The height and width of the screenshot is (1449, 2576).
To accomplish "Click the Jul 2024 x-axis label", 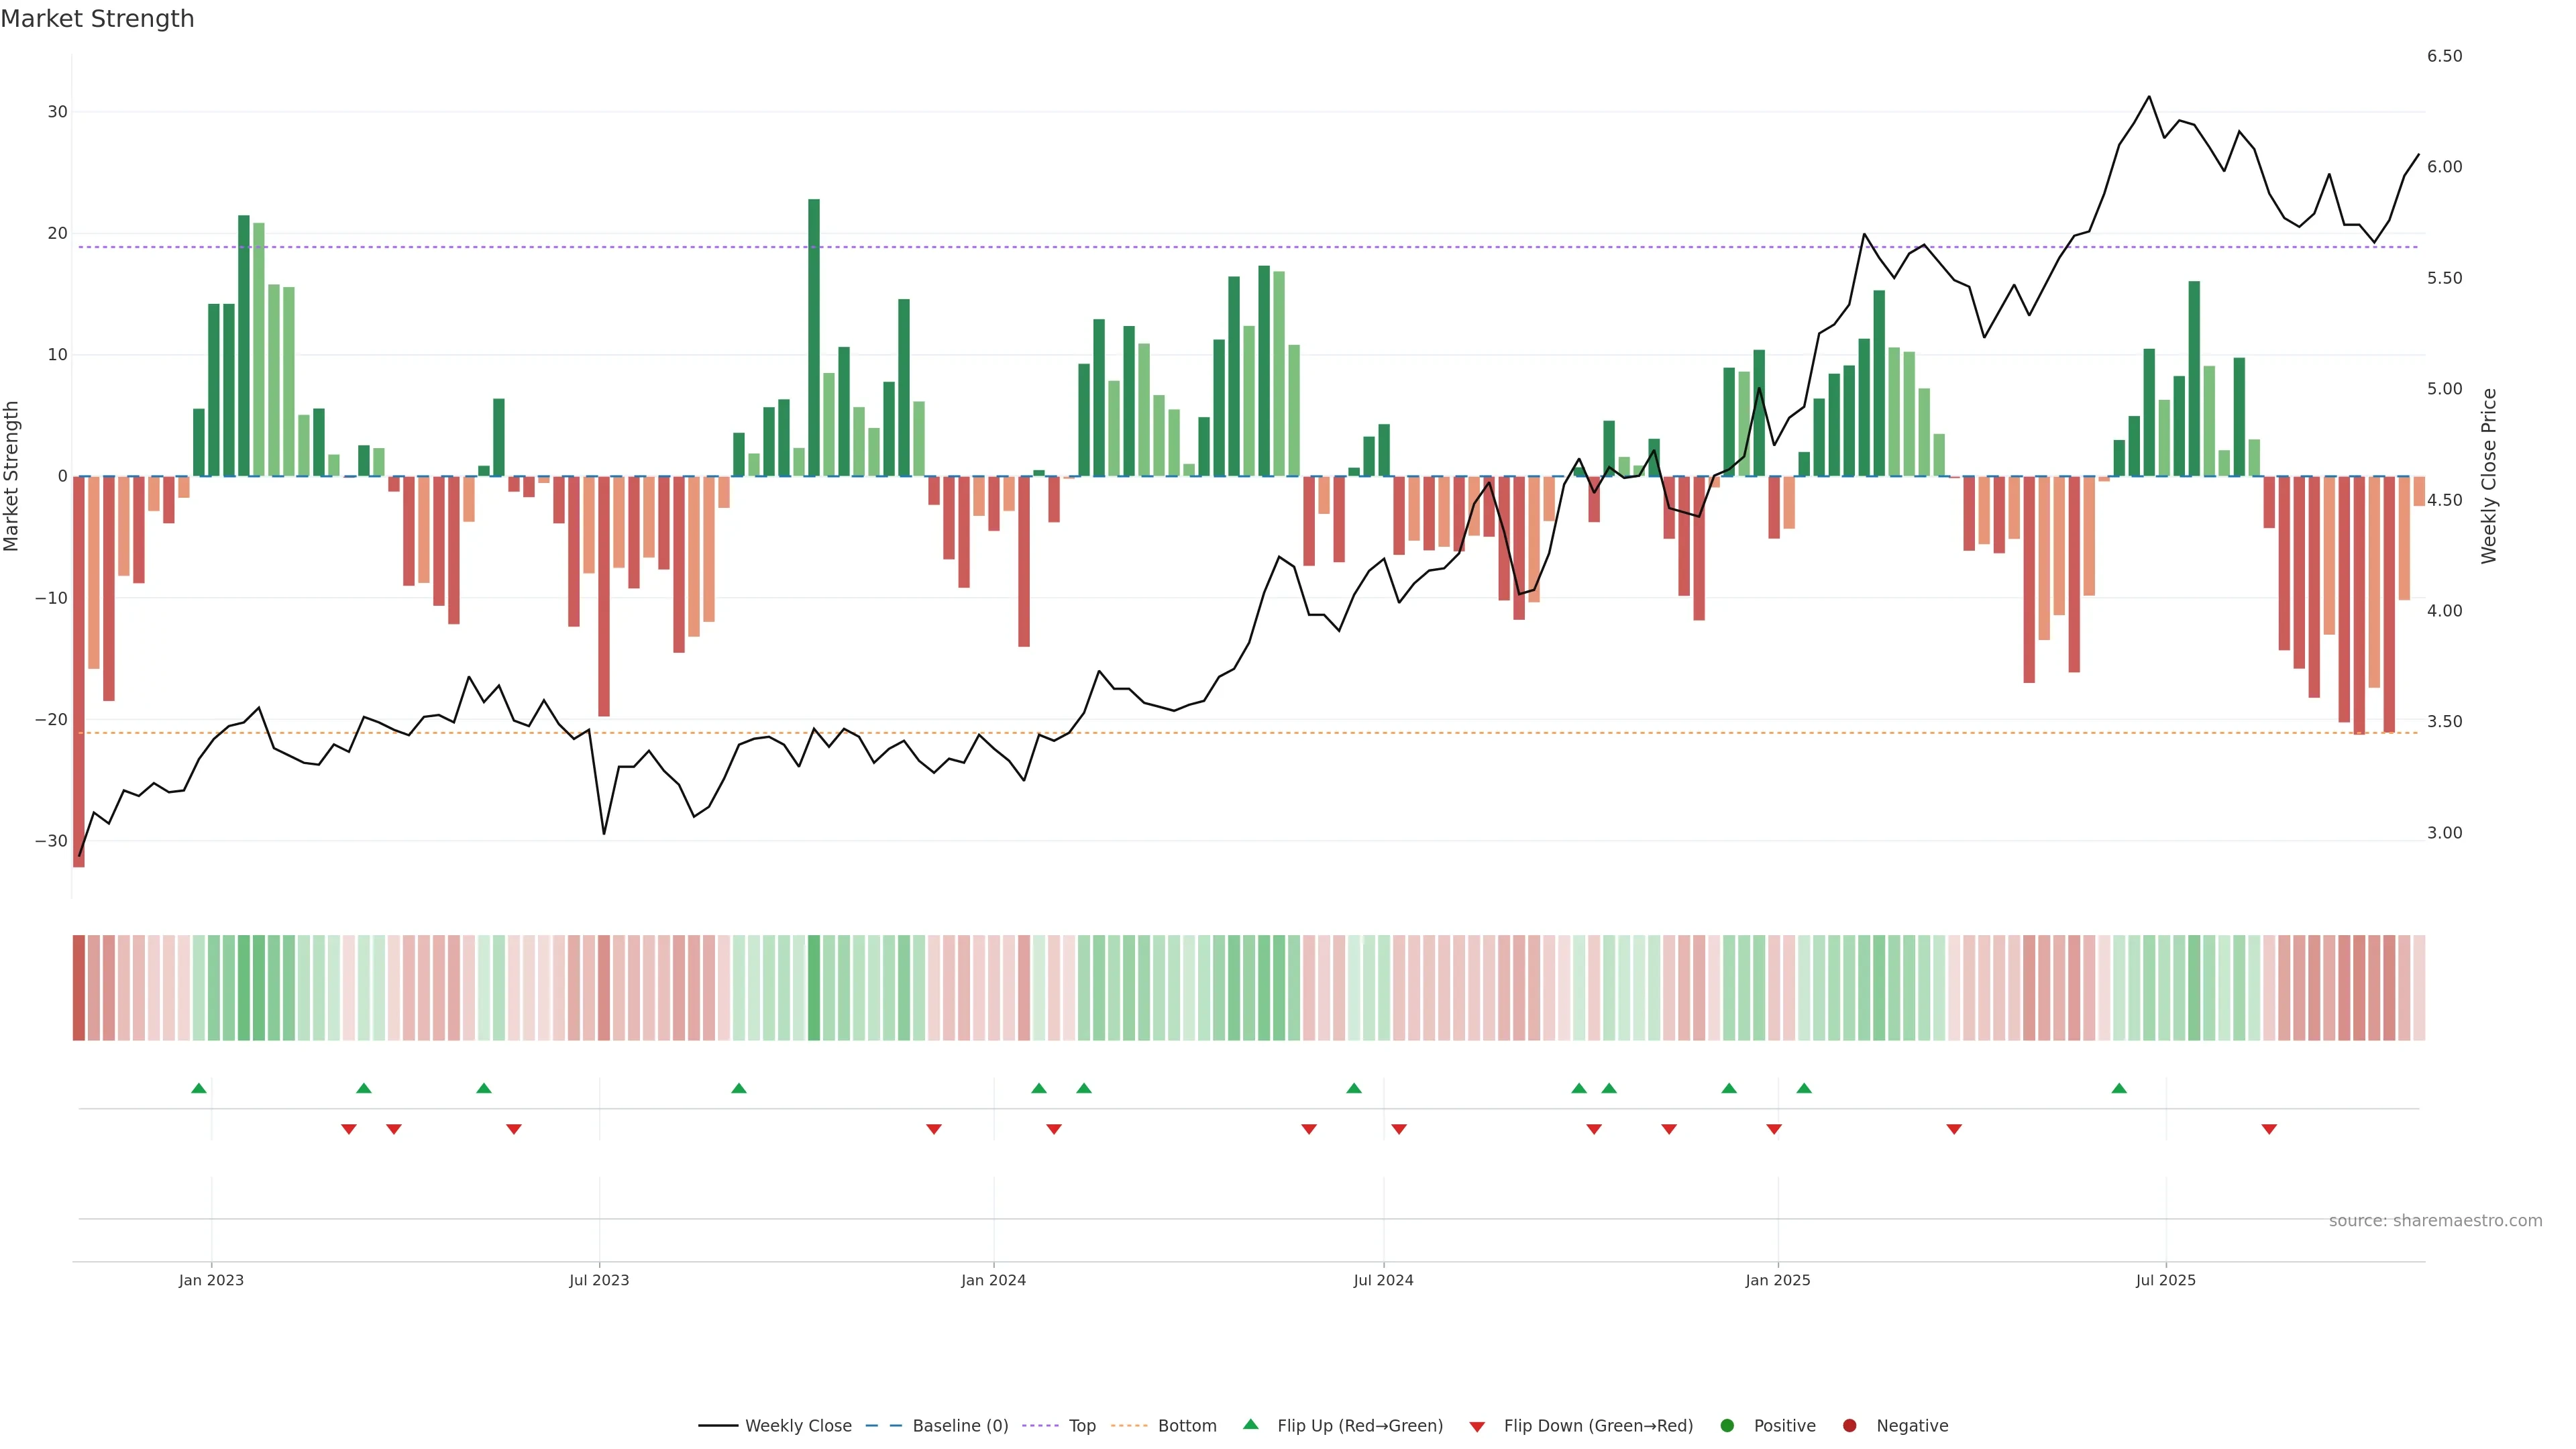I will pos(1383,1280).
